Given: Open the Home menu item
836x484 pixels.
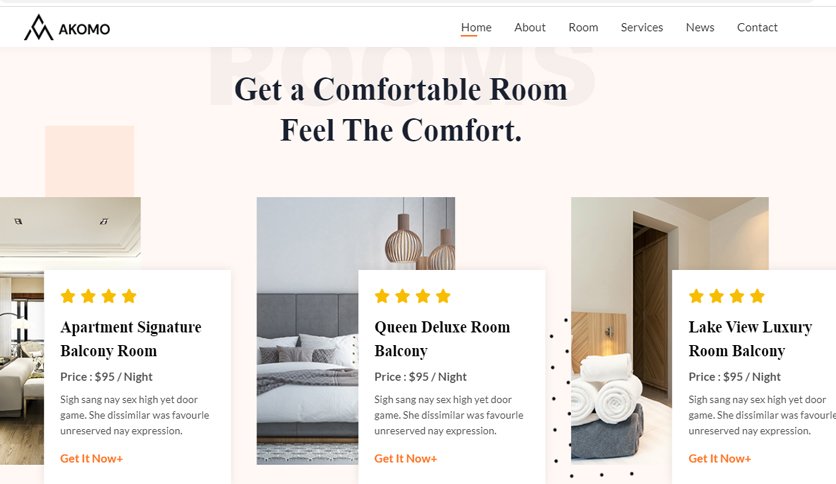Looking at the screenshot, I should [476, 27].
